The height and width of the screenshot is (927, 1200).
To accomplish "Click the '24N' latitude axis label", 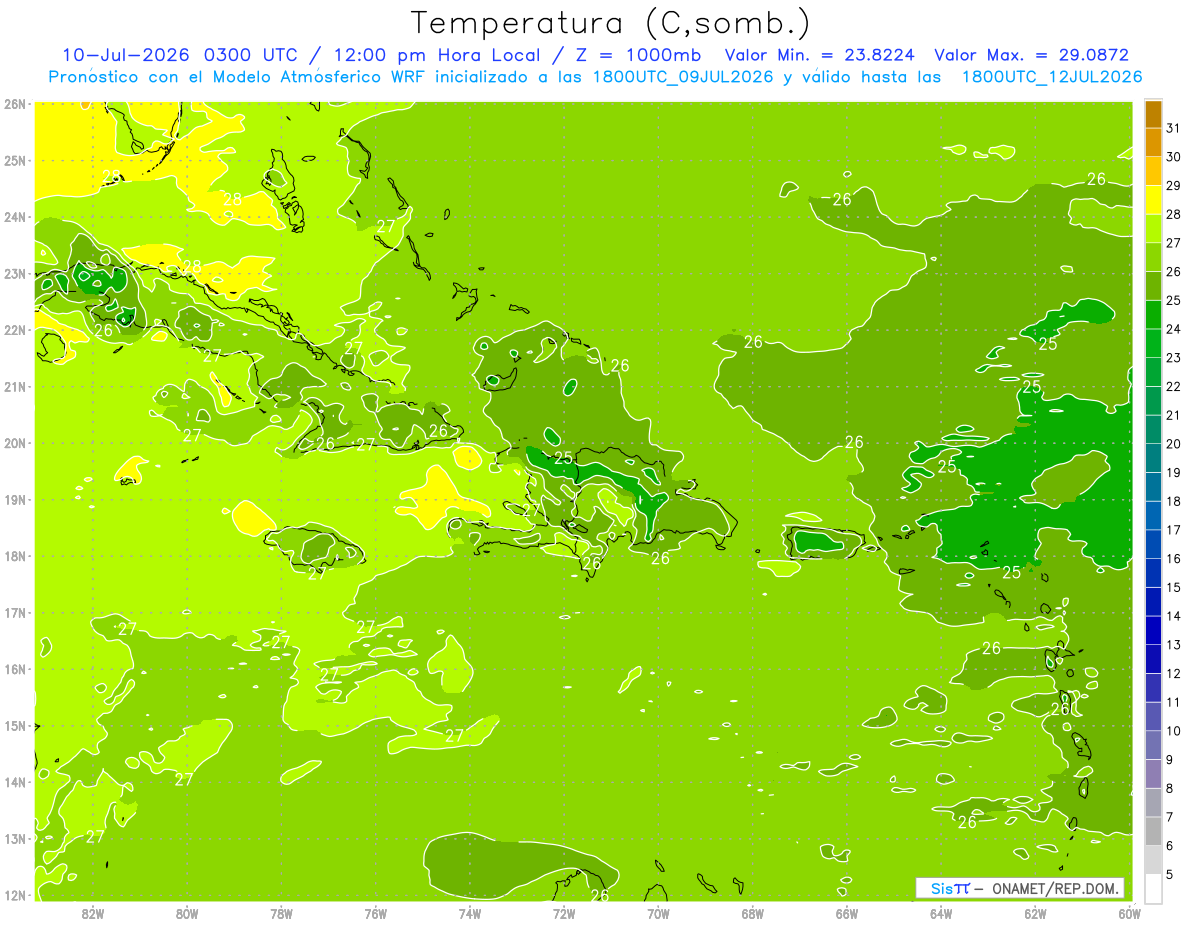I will 14,217.
